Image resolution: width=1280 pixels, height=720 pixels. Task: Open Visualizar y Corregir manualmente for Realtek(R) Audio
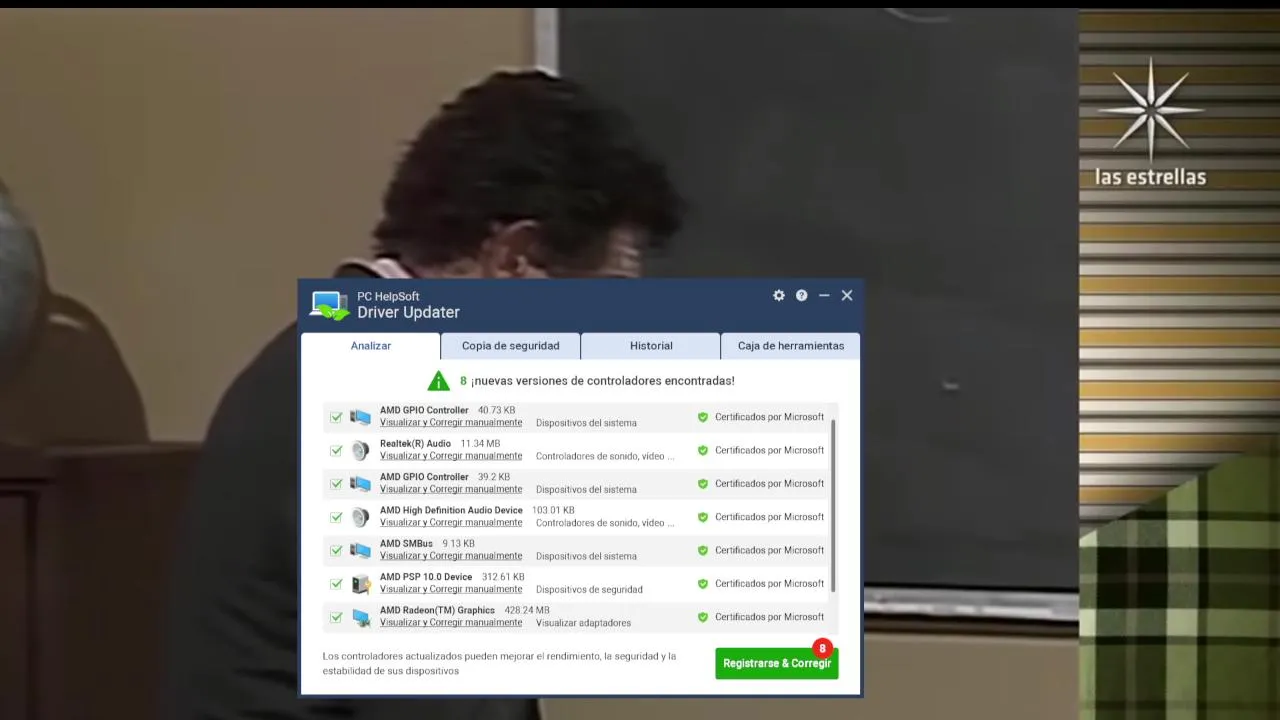(451, 456)
